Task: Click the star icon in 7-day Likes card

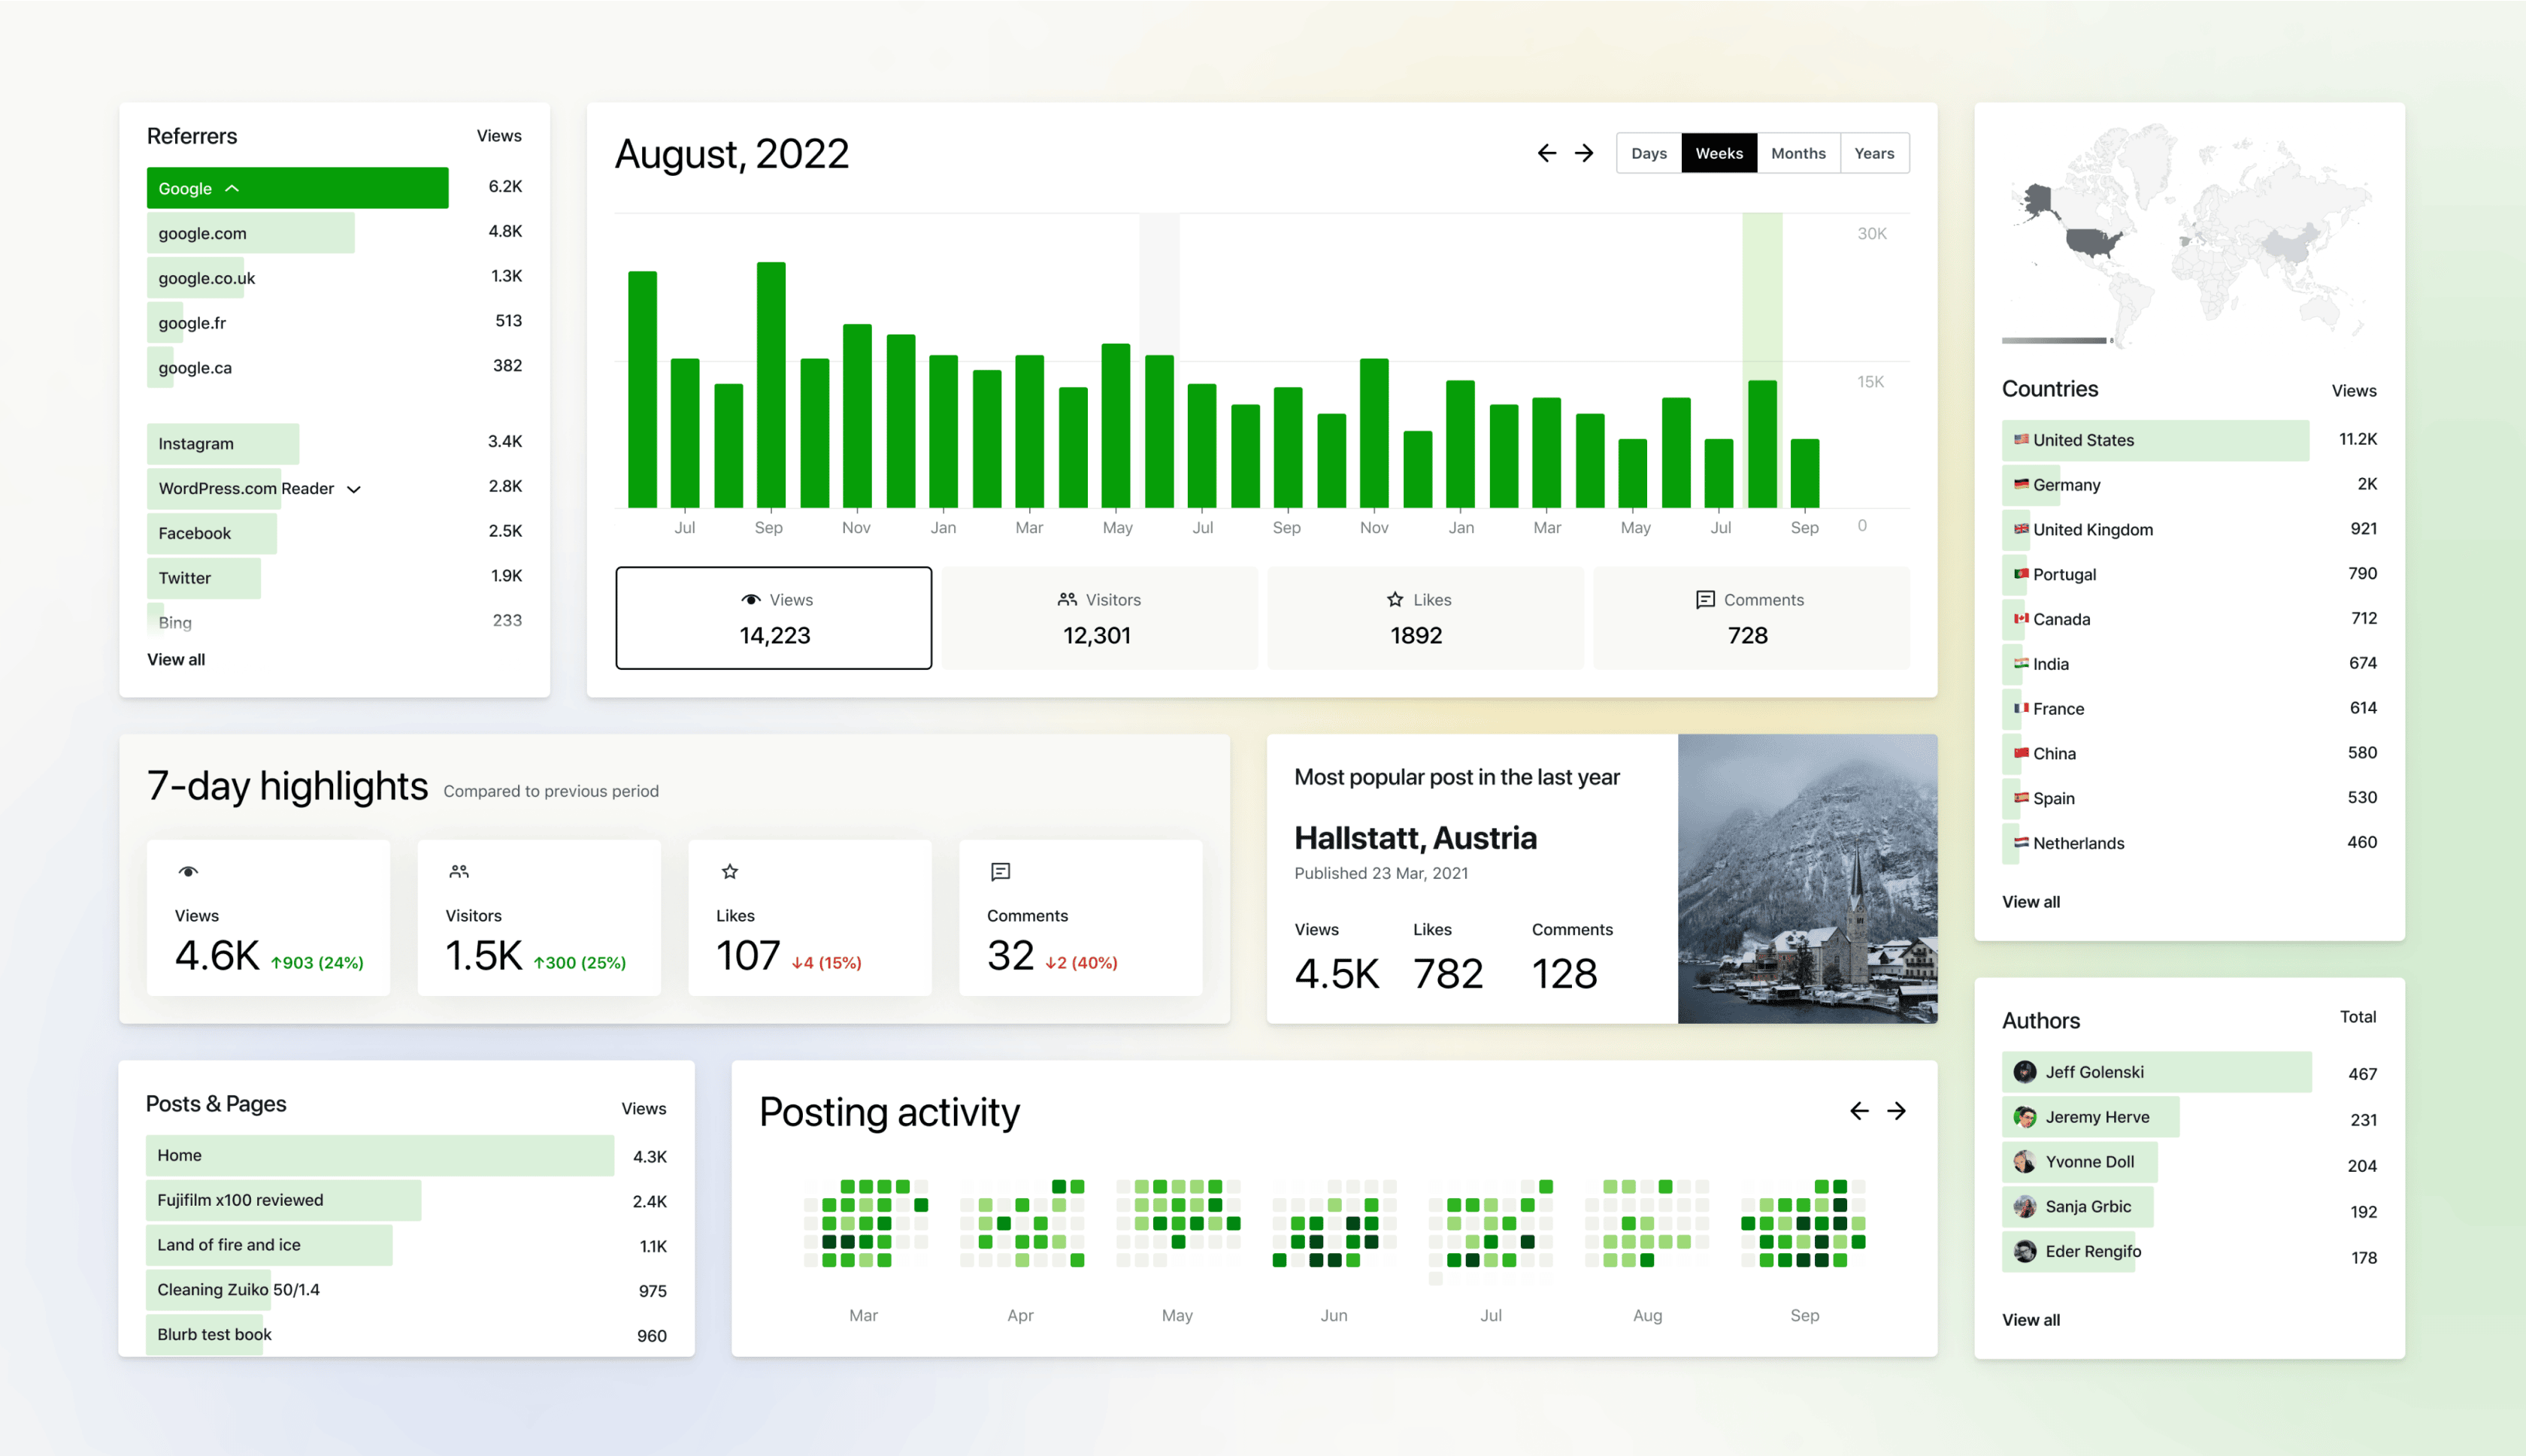Action: pyautogui.click(x=730, y=872)
